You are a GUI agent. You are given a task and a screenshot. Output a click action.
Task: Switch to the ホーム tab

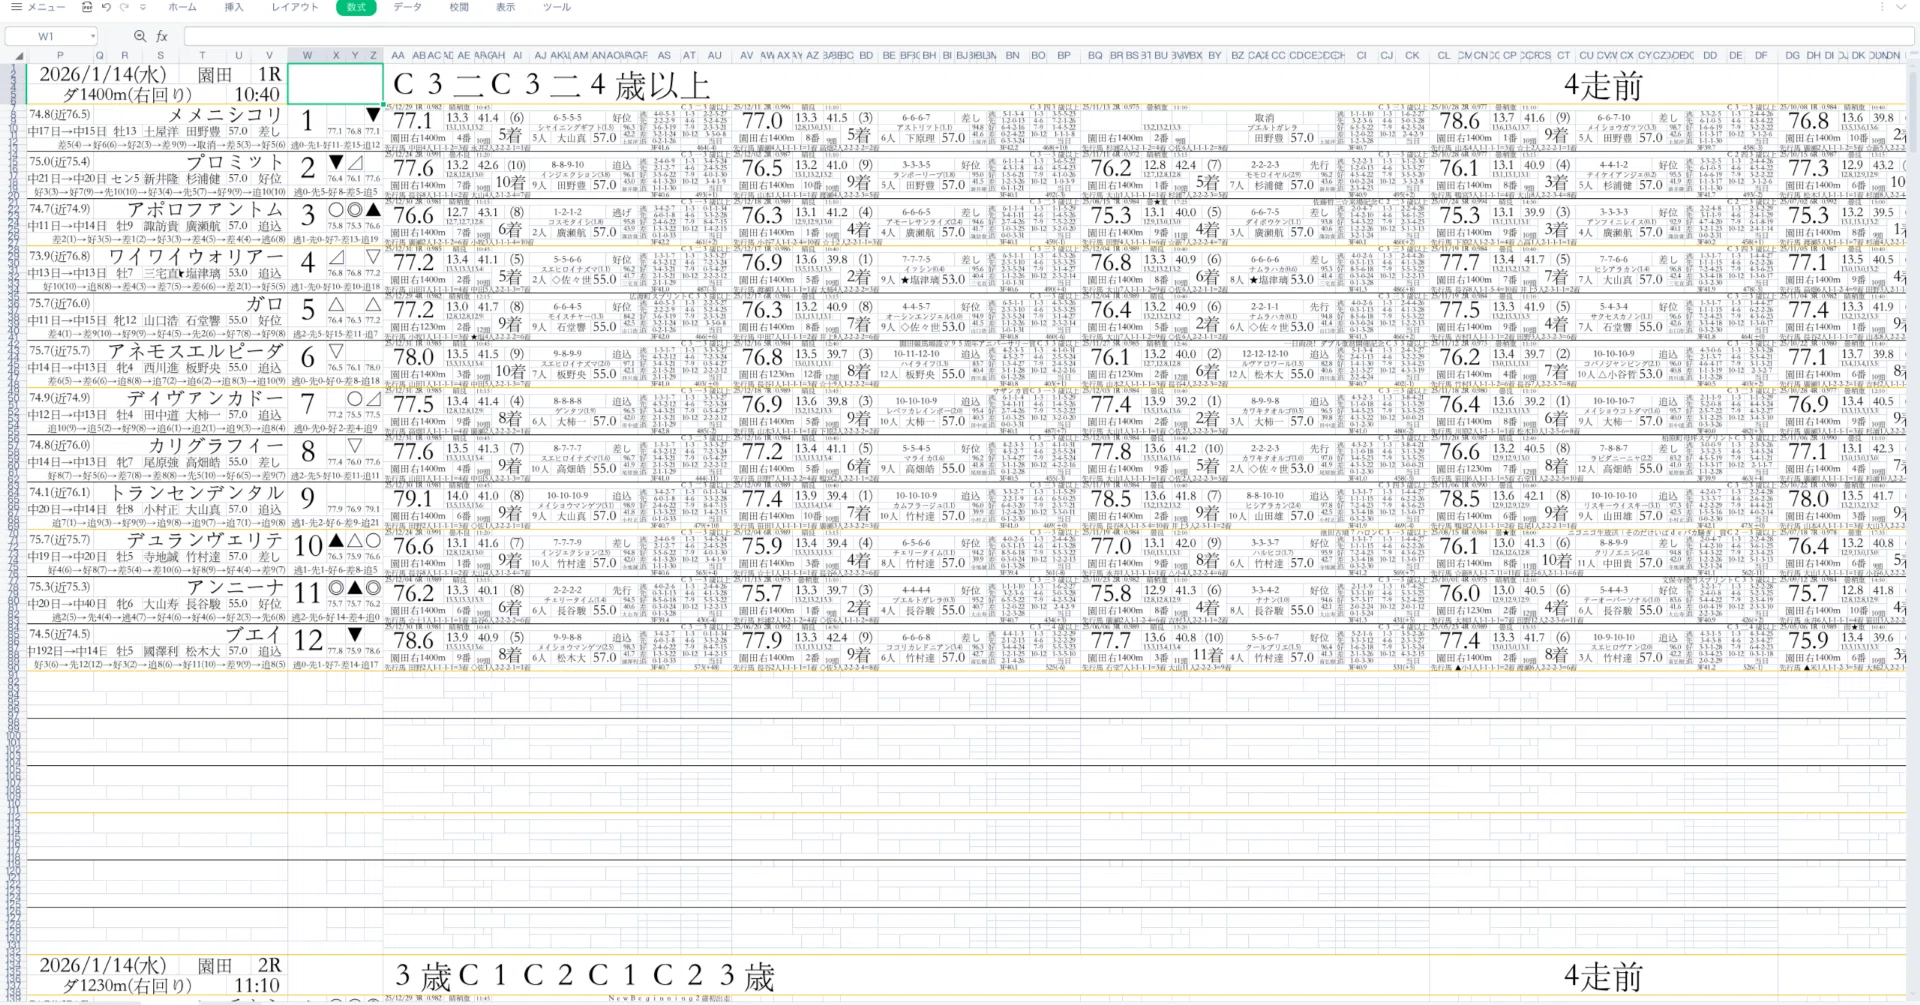click(x=183, y=7)
